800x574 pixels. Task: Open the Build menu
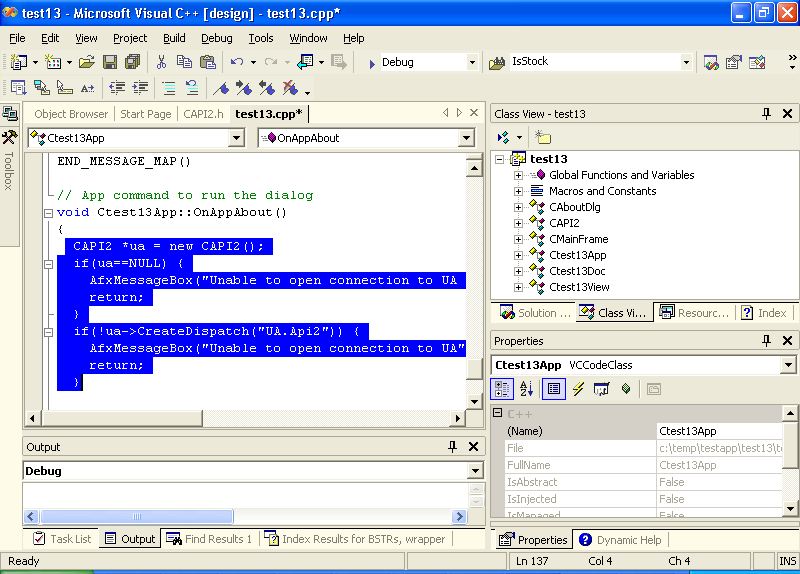coord(174,38)
